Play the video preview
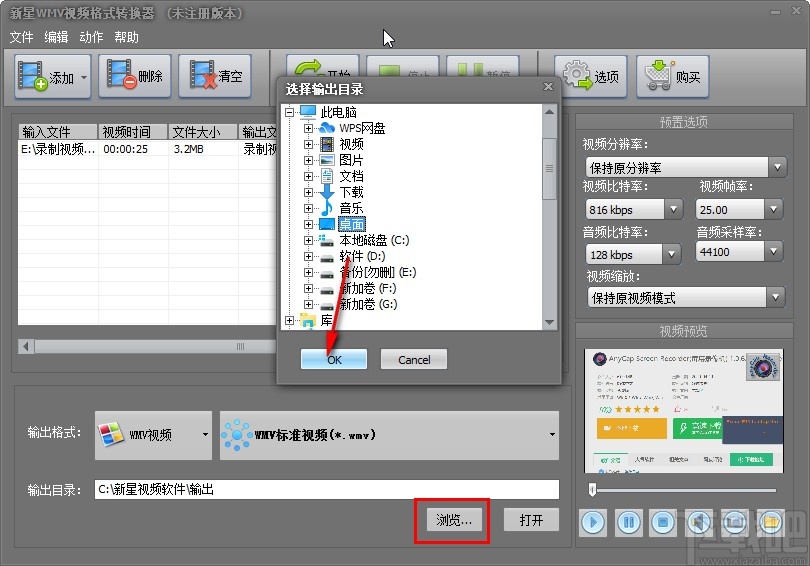 coord(593,523)
